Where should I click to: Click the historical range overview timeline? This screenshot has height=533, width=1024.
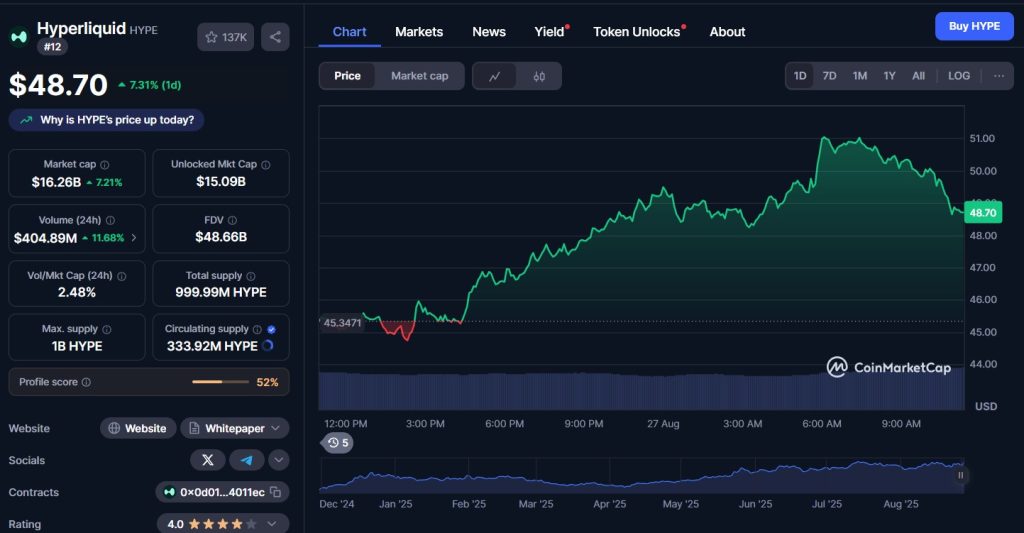pos(641,476)
